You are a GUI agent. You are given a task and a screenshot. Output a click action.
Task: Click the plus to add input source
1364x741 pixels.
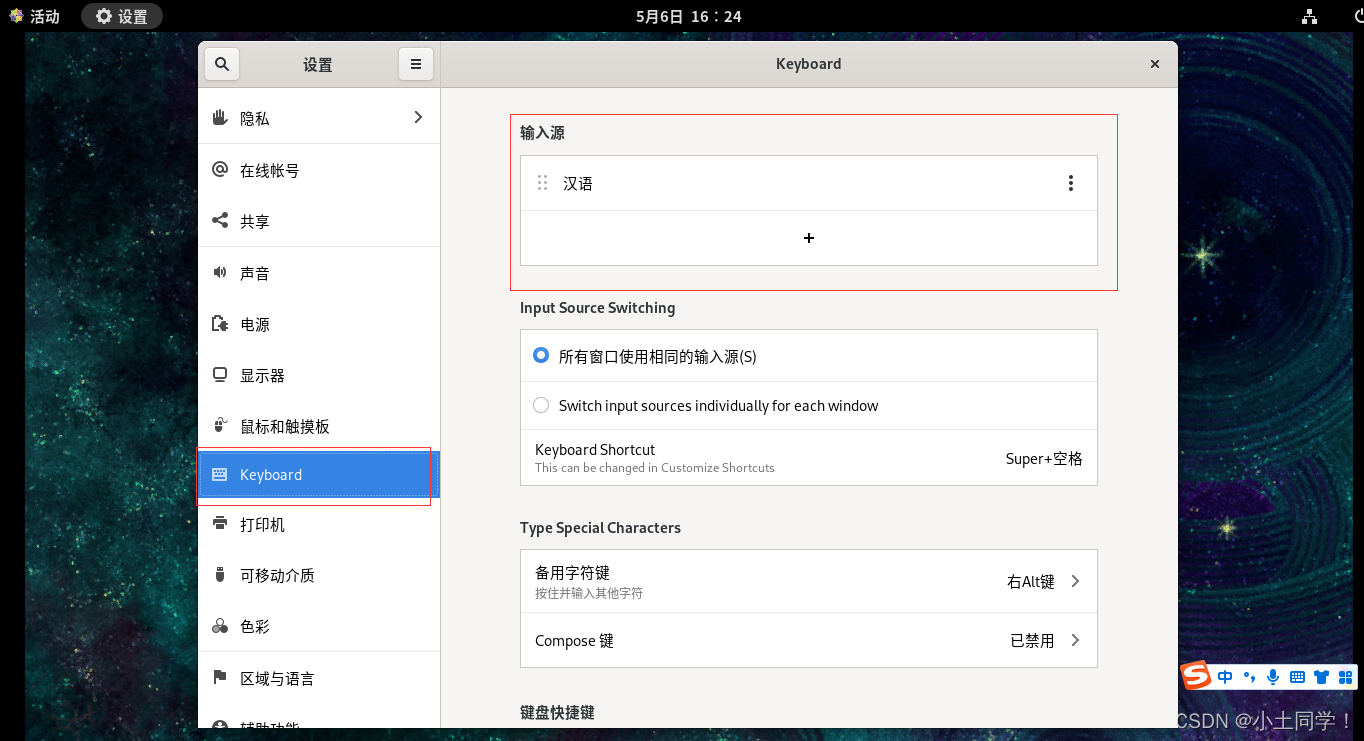point(808,238)
